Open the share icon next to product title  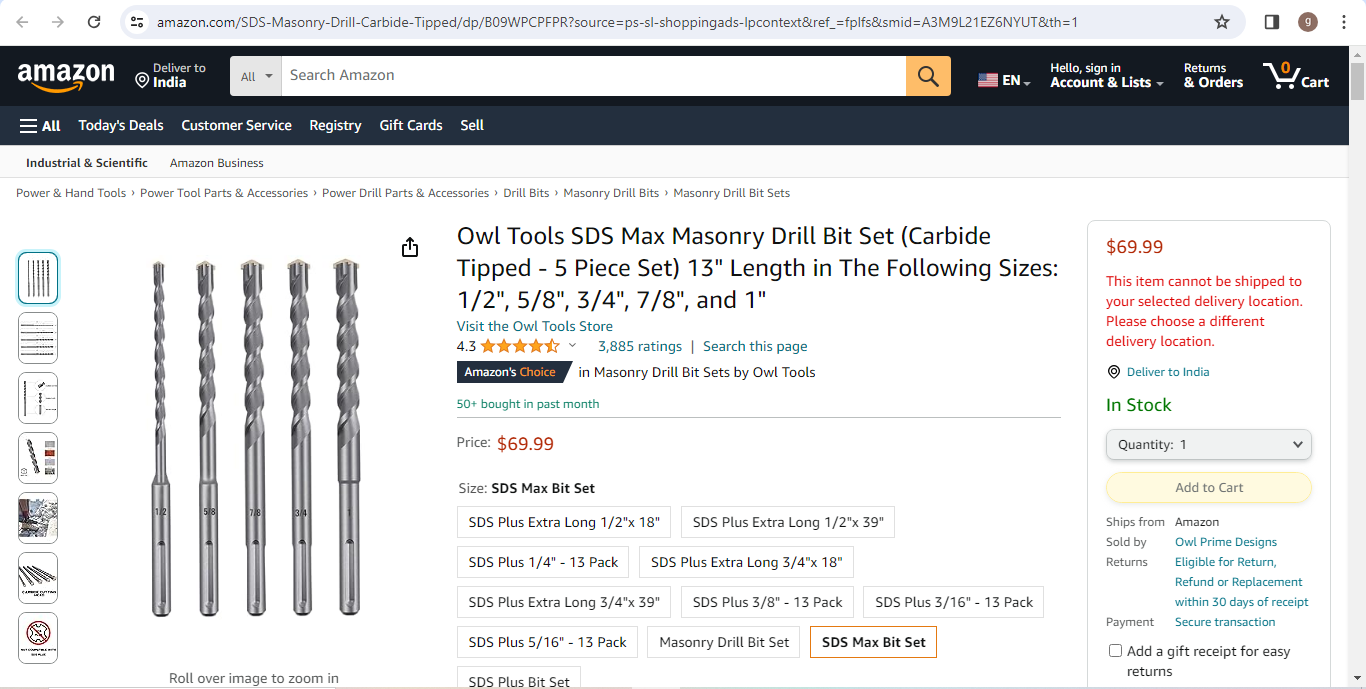click(x=410, y=246)
